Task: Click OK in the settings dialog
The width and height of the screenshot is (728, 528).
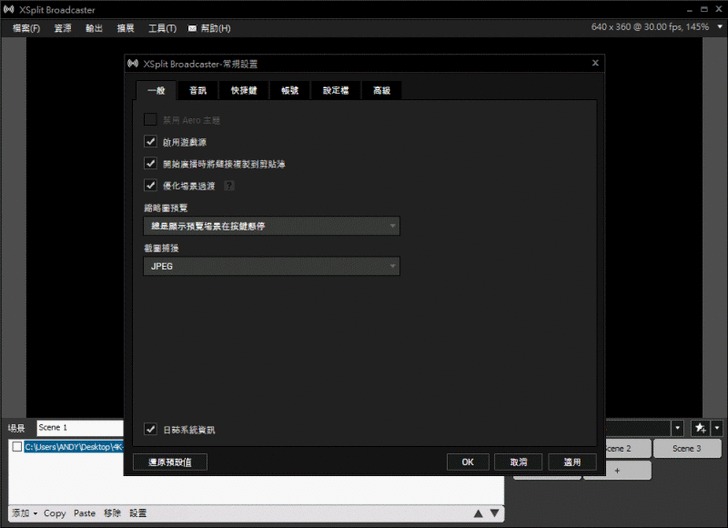Action: coord(468,462)
